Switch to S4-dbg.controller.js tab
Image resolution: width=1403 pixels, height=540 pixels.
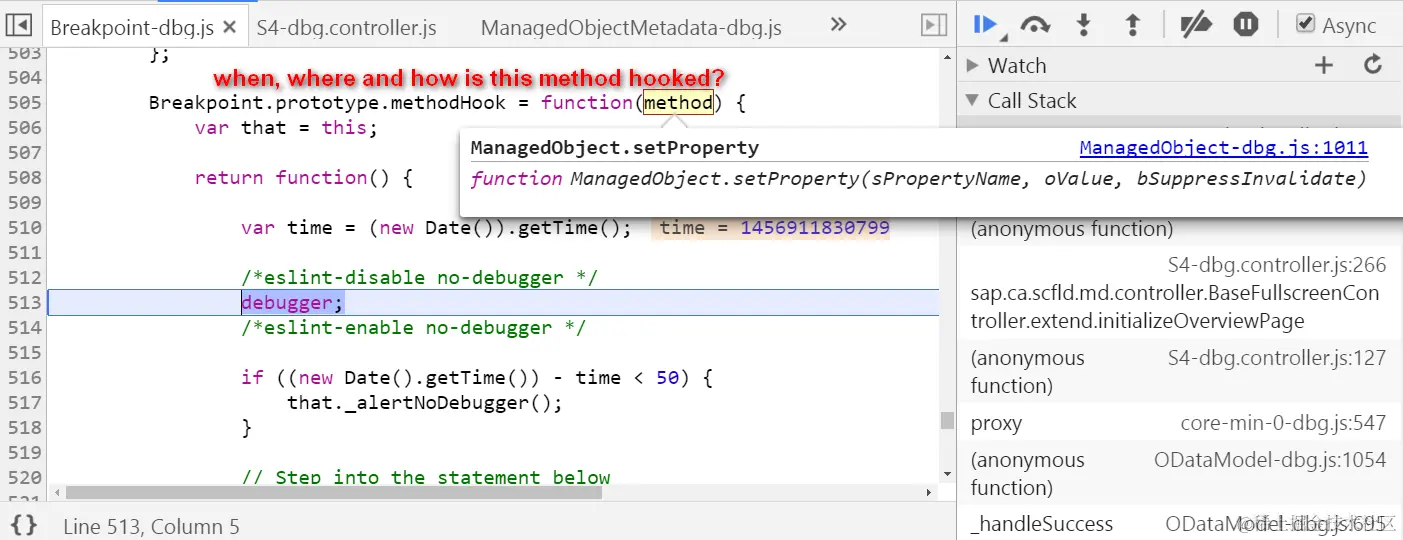[346, 27]
